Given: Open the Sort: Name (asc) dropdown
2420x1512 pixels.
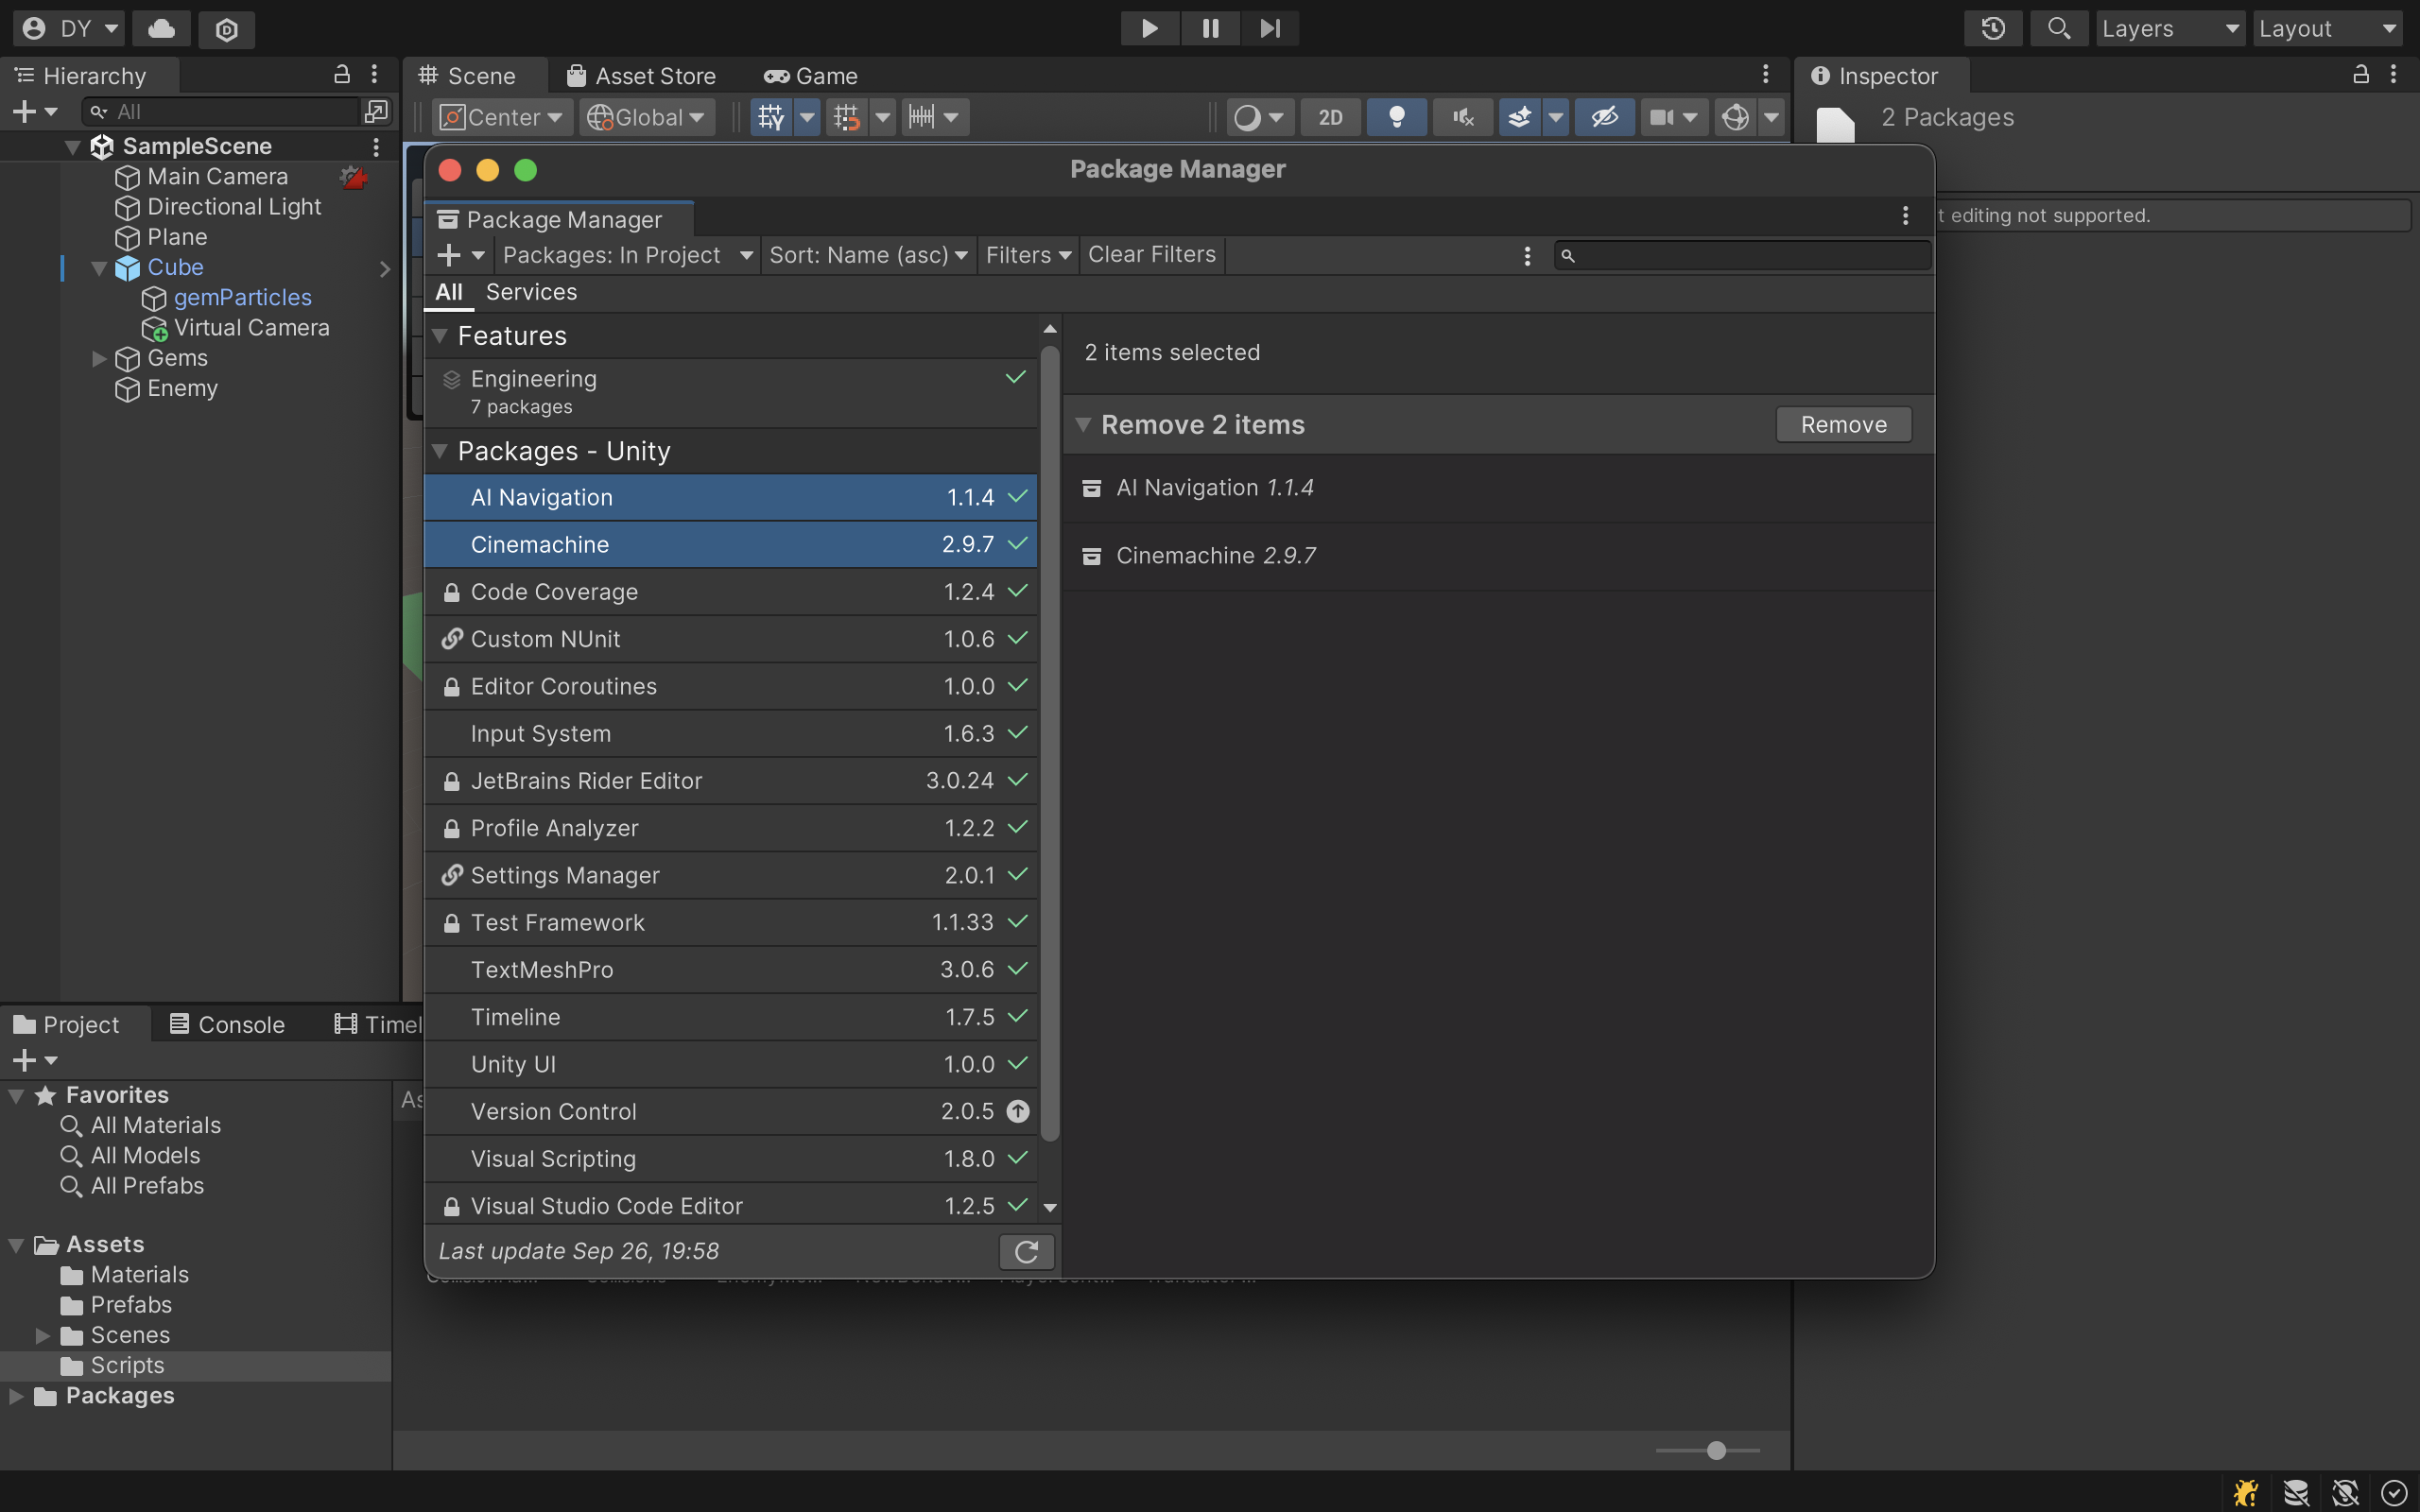Looking at the screenshot, I should point(867,255).
